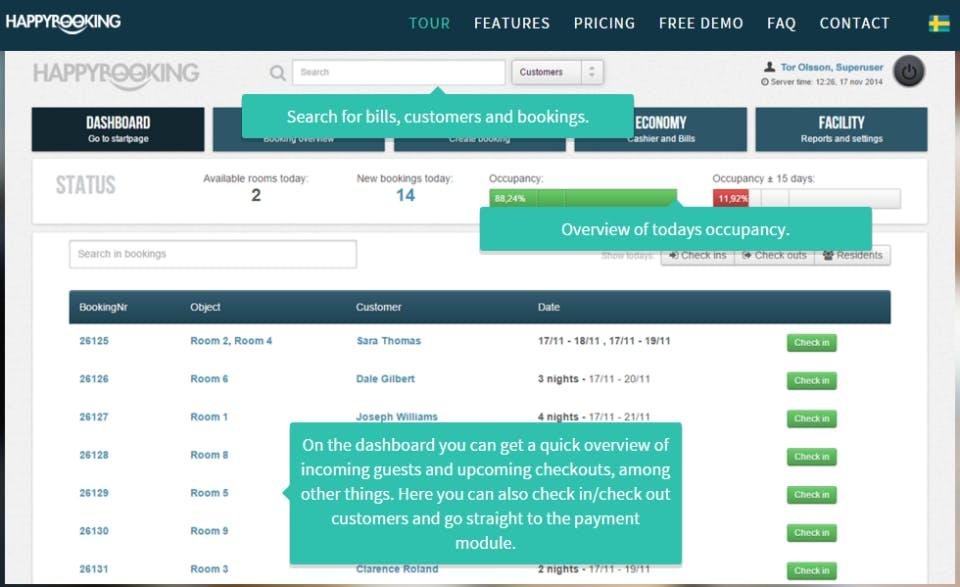Check in booking 26131

(x=811, y=570)
